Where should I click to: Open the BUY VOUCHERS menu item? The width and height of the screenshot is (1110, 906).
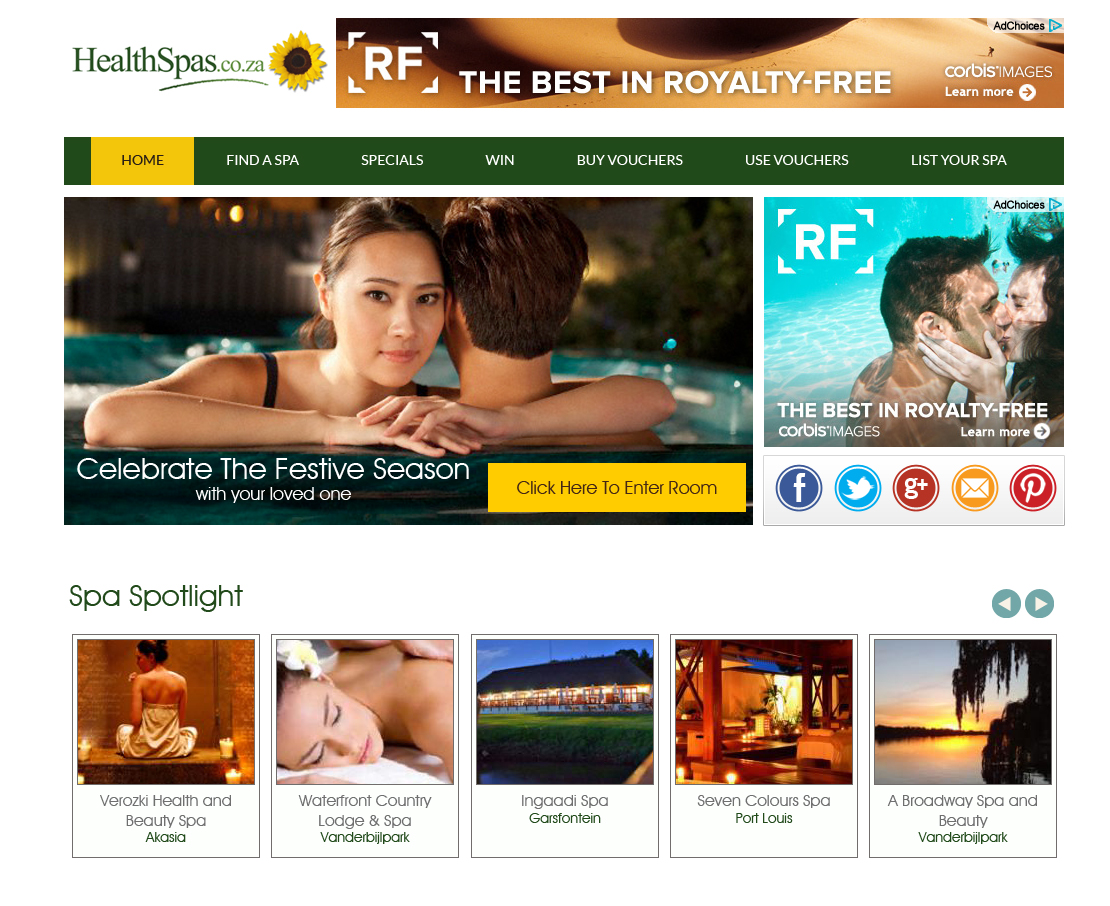click(x=630, y=161)
